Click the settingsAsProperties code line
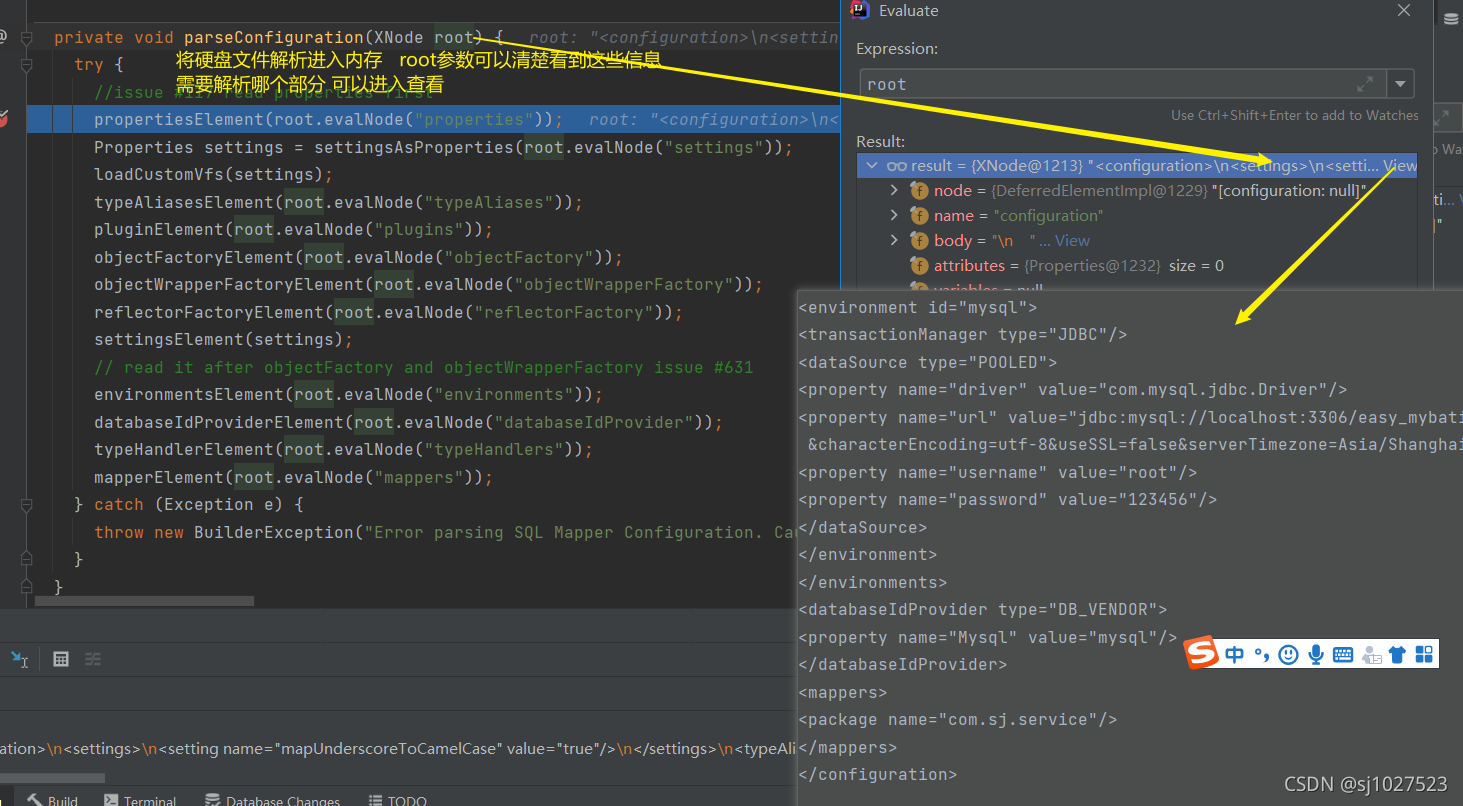1463x806 pixels. [443, 147]
